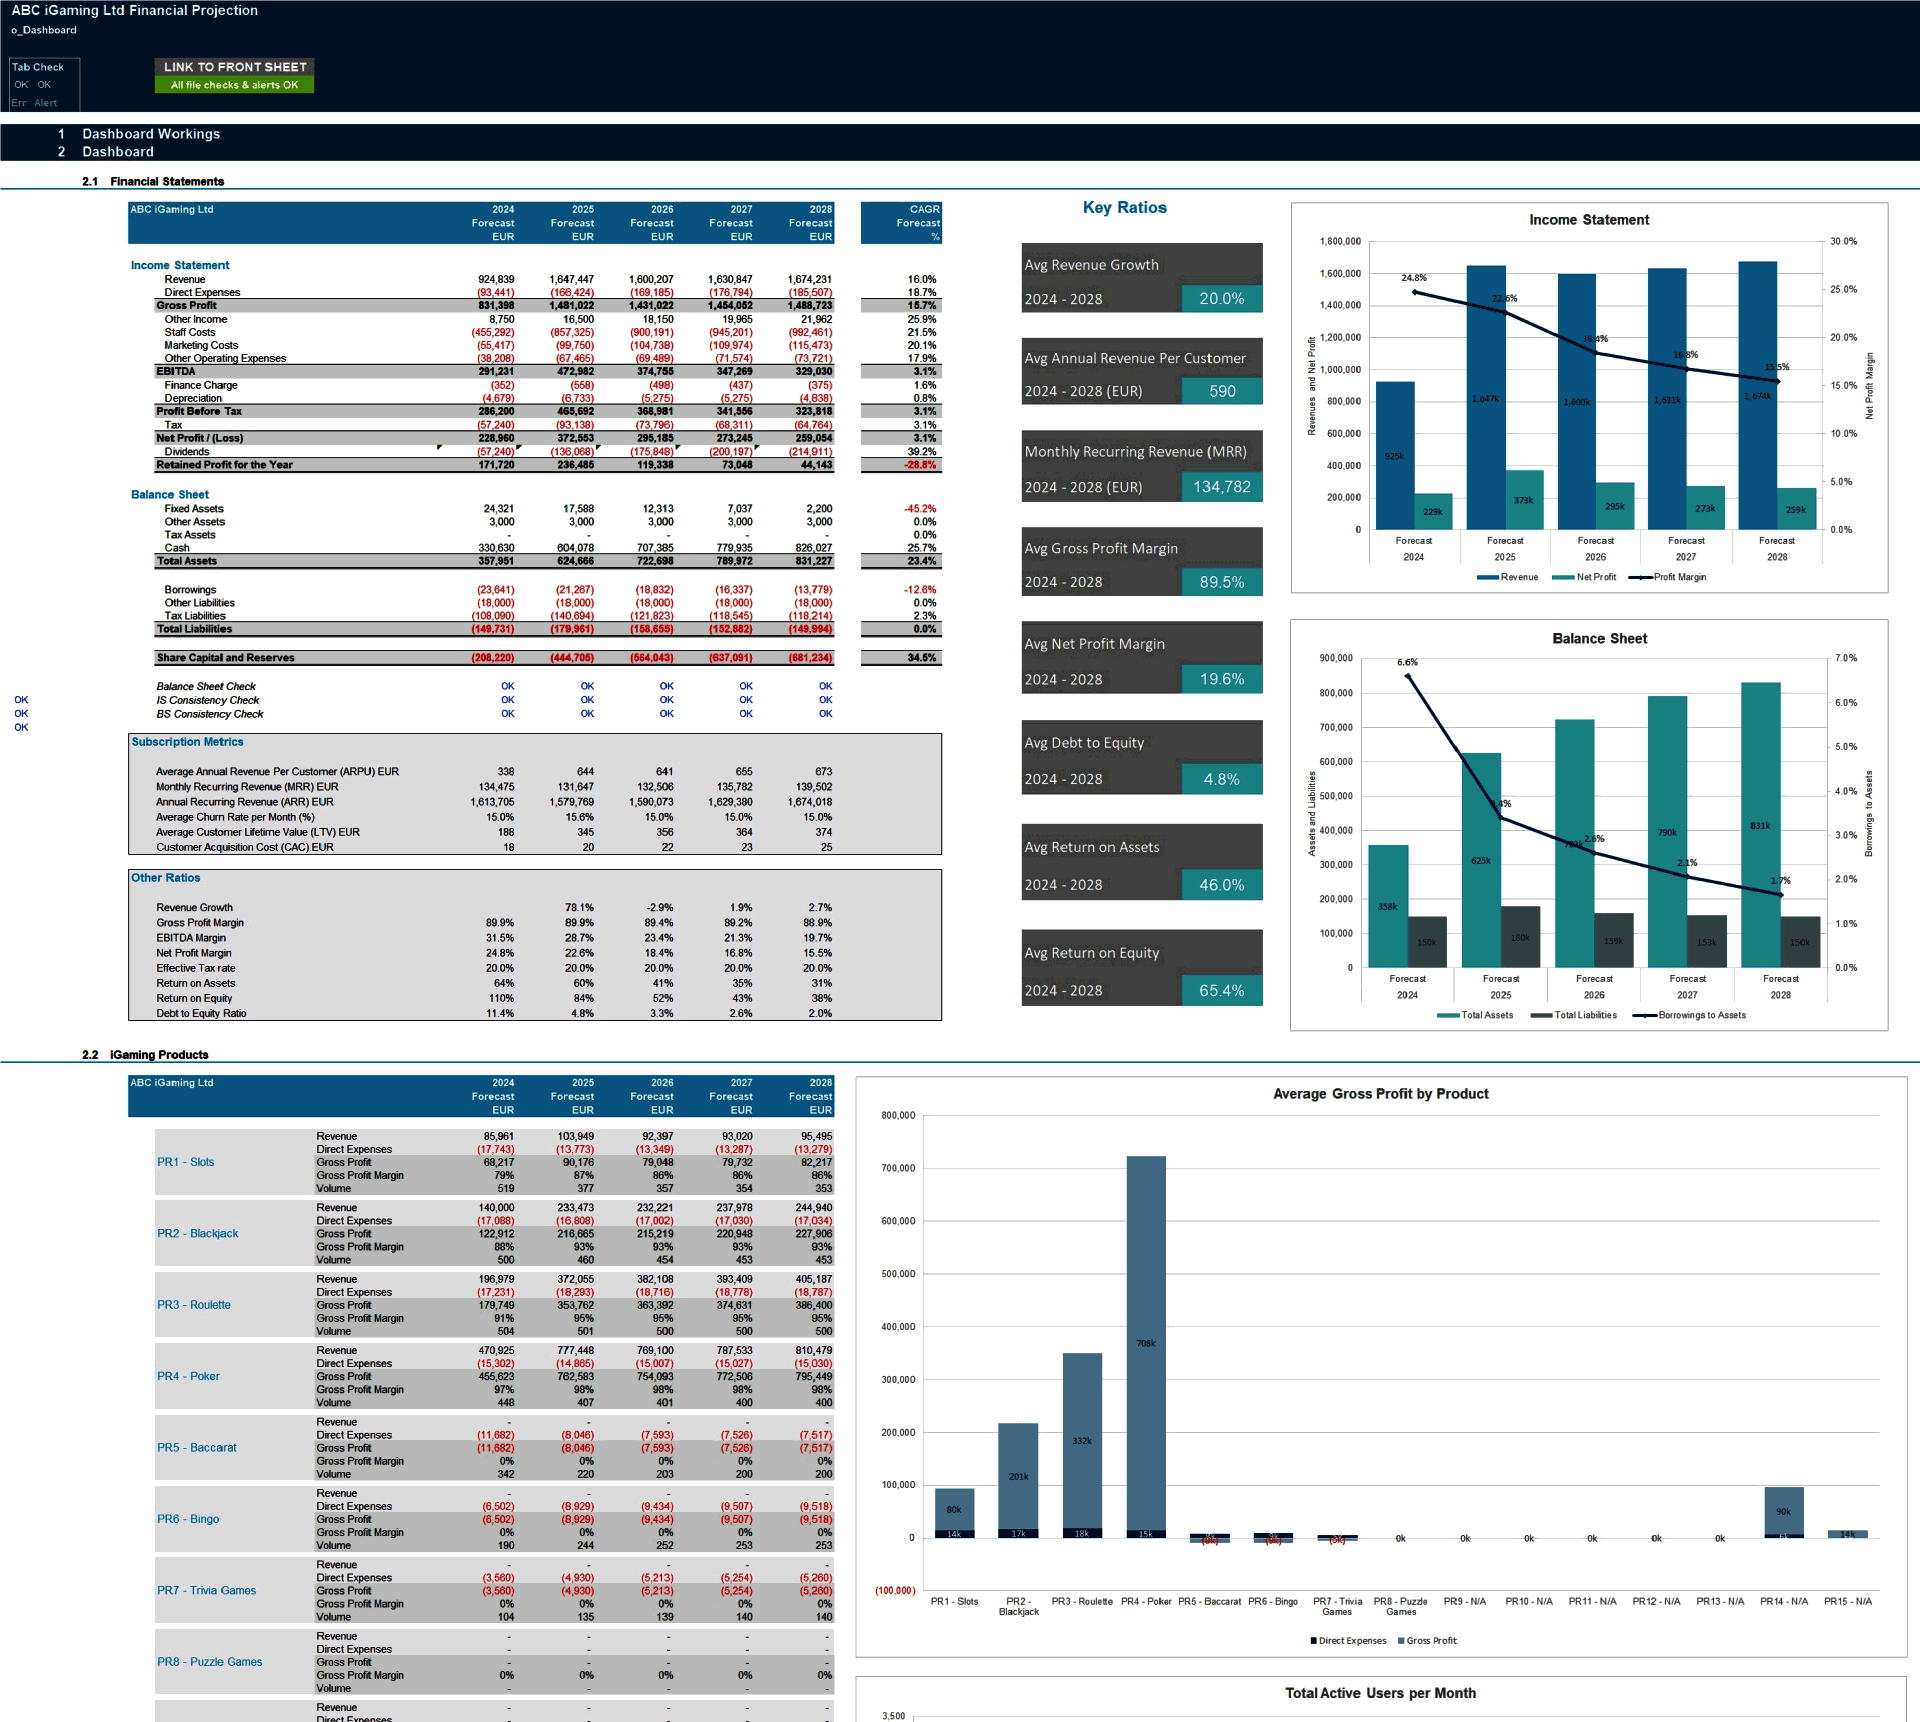Click the Avg Debt to Equity value 4.8%
The image size is (1920, 1722).
pos(1222,779)
